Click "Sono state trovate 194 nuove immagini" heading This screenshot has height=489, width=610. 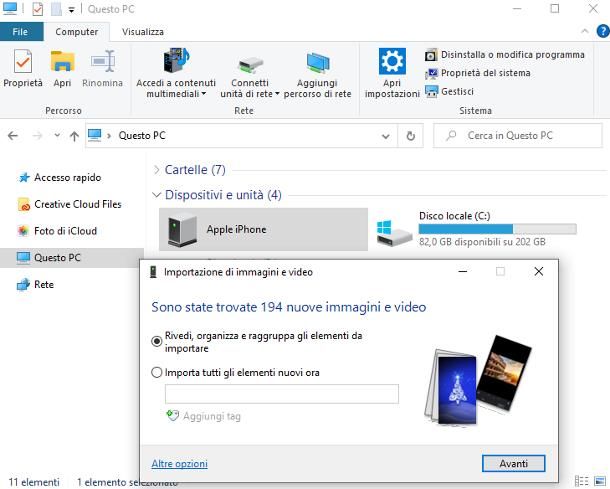pyautogui.click(x=288, y=307)
